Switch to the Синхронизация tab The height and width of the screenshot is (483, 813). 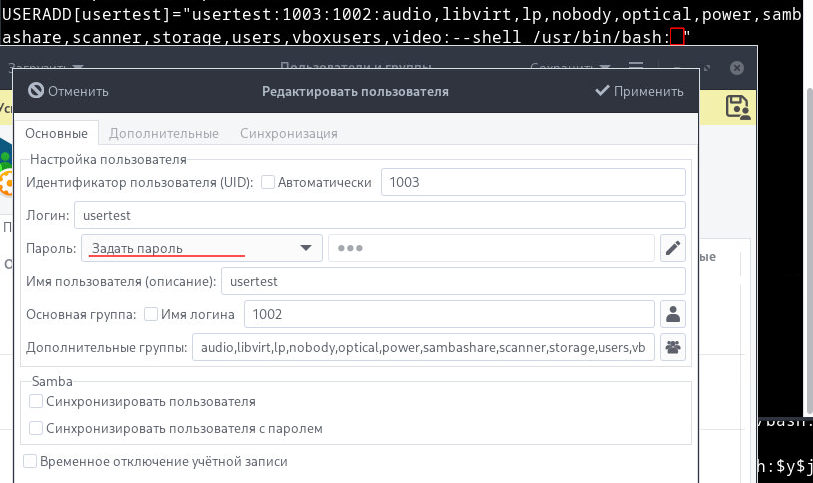[288, 133]
